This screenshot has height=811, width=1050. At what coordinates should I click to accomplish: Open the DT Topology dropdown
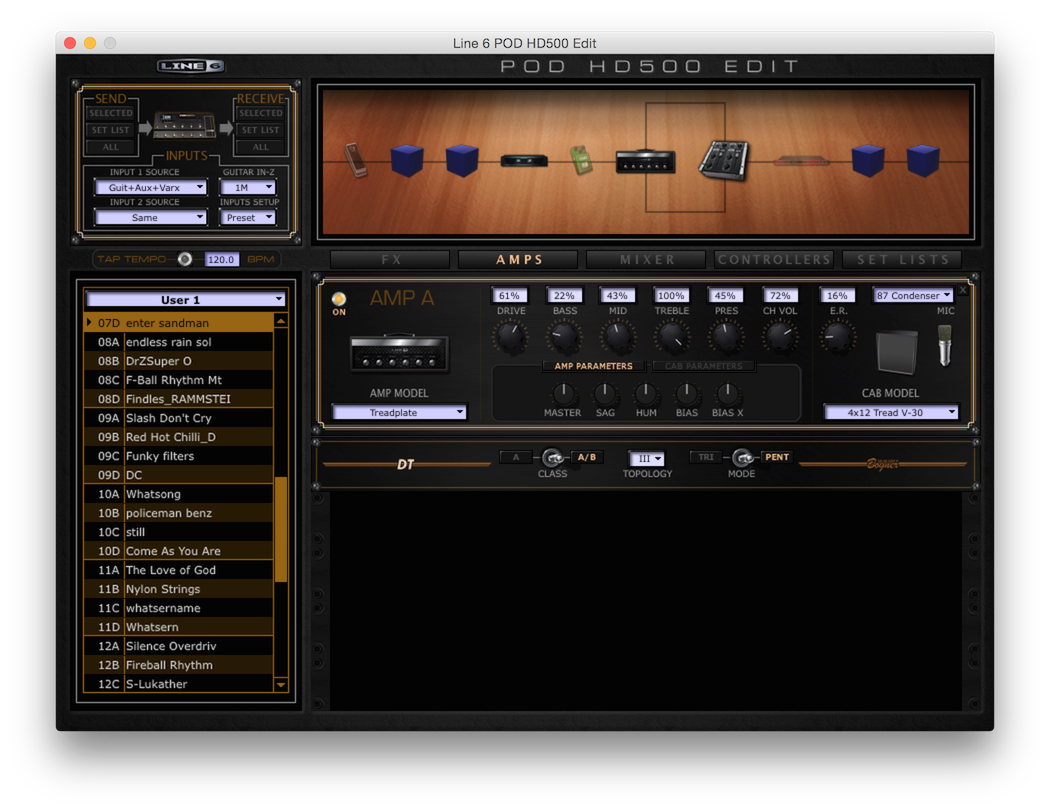point(647,459)
